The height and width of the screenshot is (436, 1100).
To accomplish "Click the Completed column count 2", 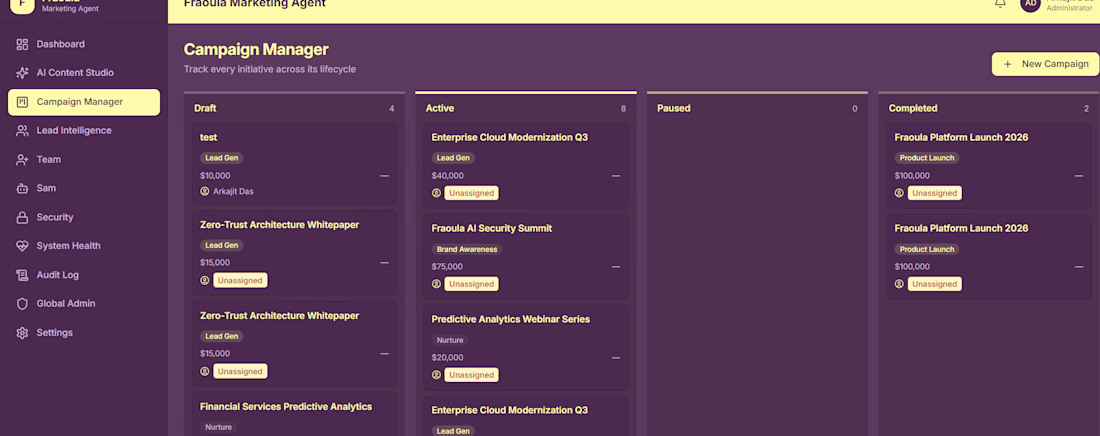I will click(1086, 109).
